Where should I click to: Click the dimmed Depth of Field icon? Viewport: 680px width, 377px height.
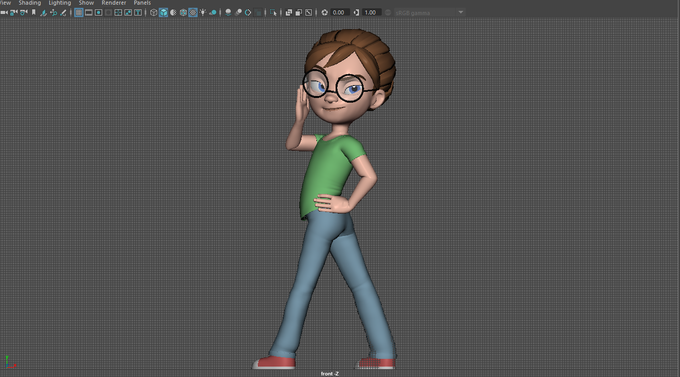258,13
